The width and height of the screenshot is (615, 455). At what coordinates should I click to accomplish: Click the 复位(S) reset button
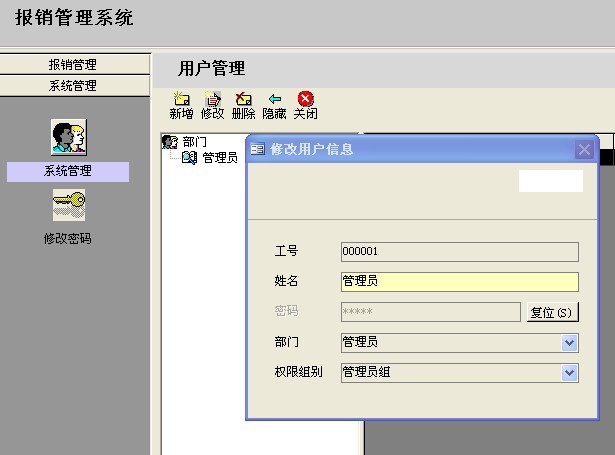coord(552,312)
